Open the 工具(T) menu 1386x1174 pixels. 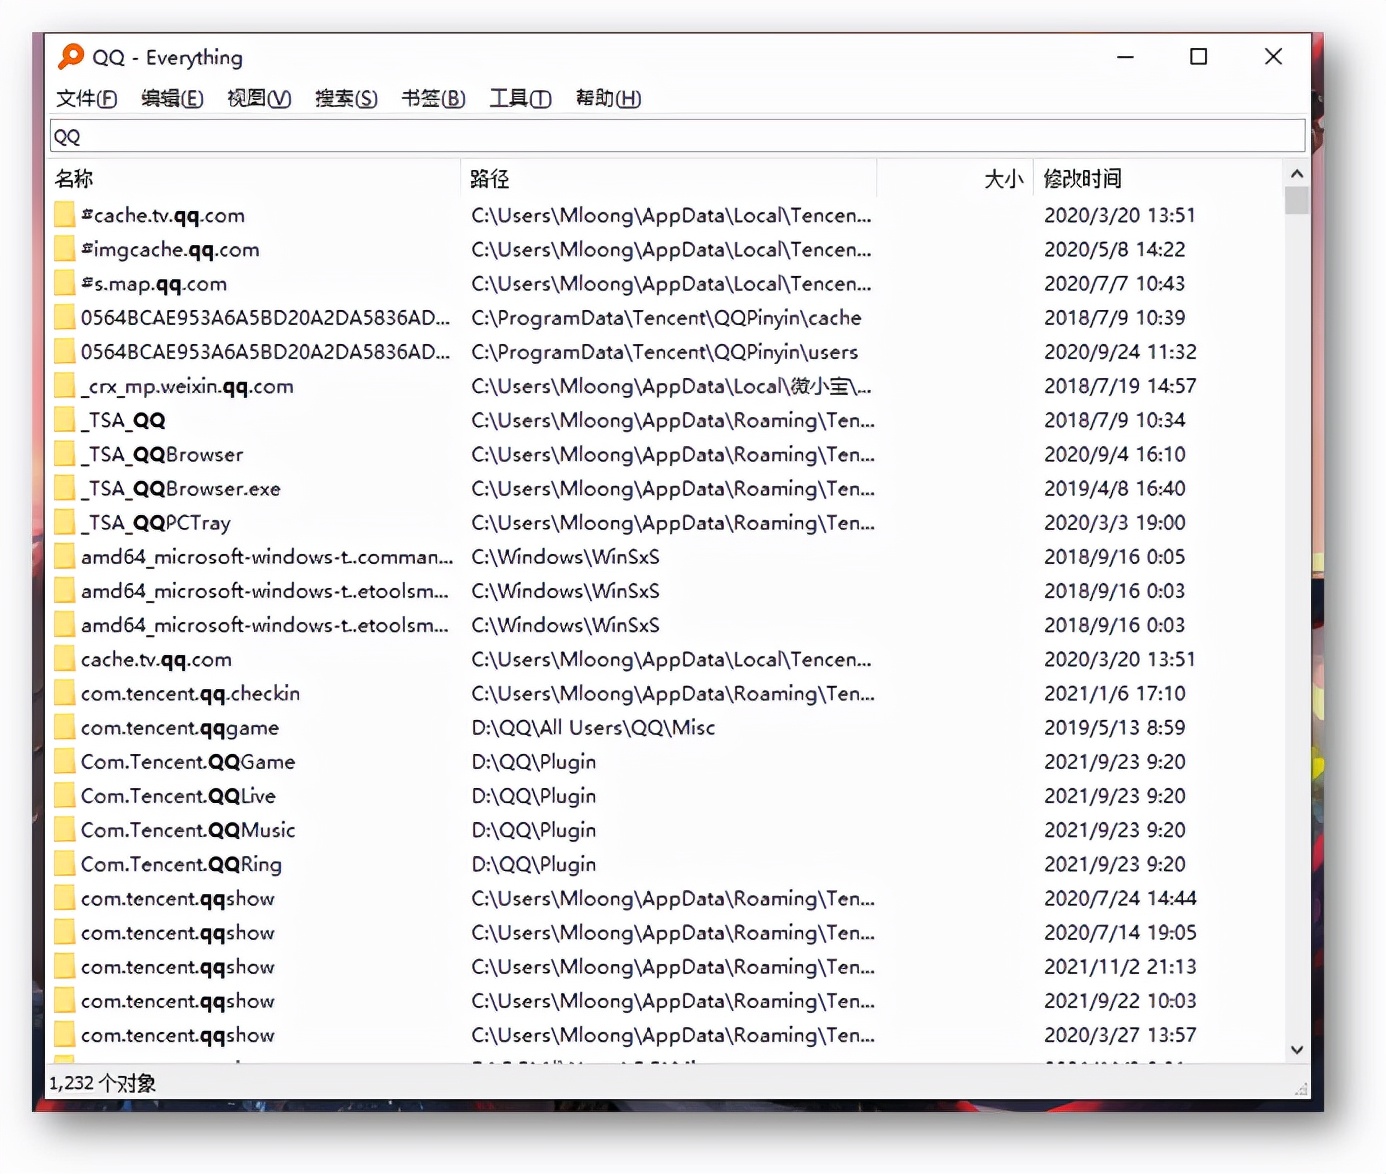tap(520, 98)
